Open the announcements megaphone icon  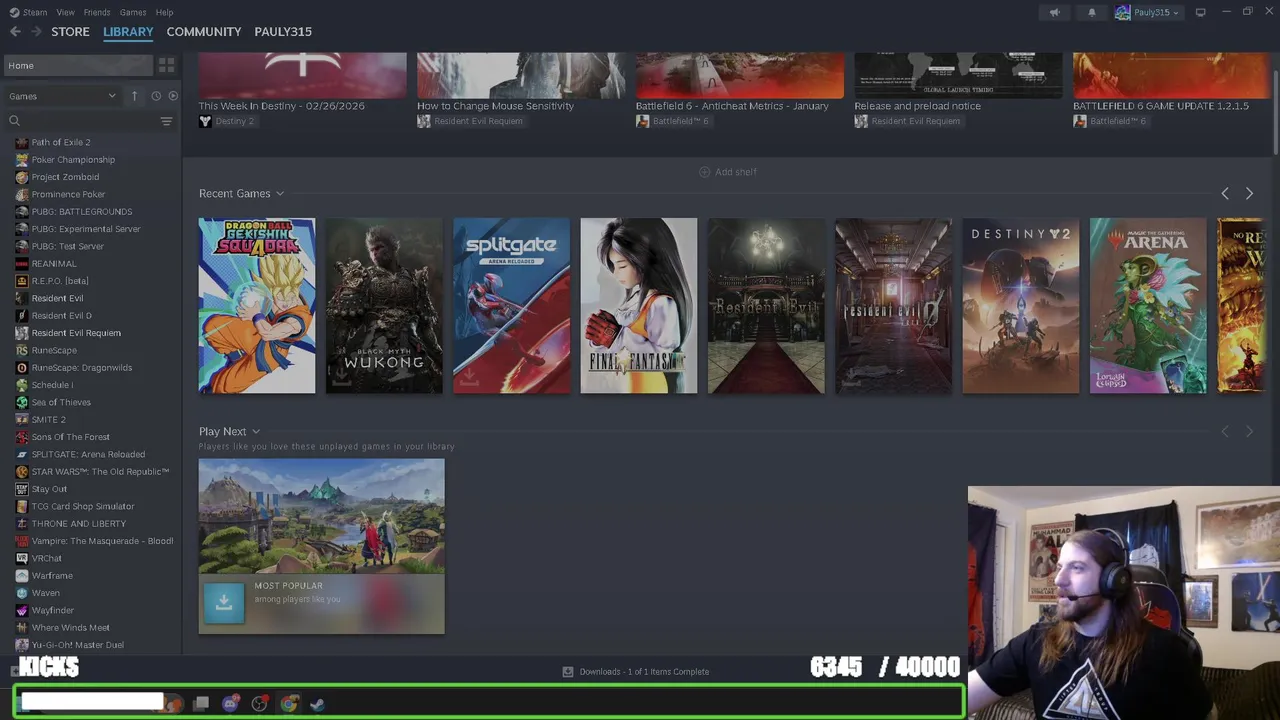click(1054, 12)
